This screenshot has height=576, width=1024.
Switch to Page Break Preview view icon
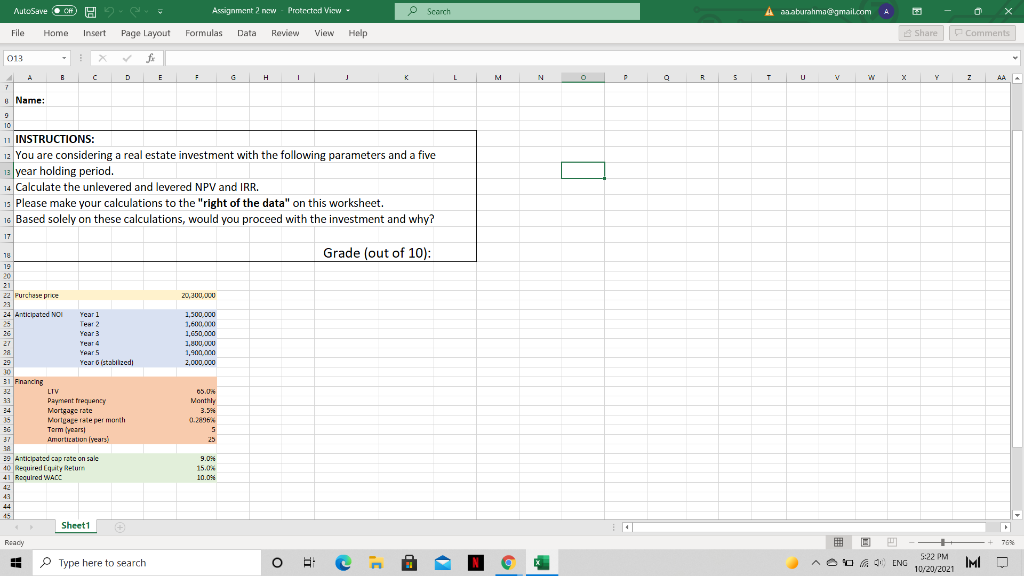[x=893, y=541]
